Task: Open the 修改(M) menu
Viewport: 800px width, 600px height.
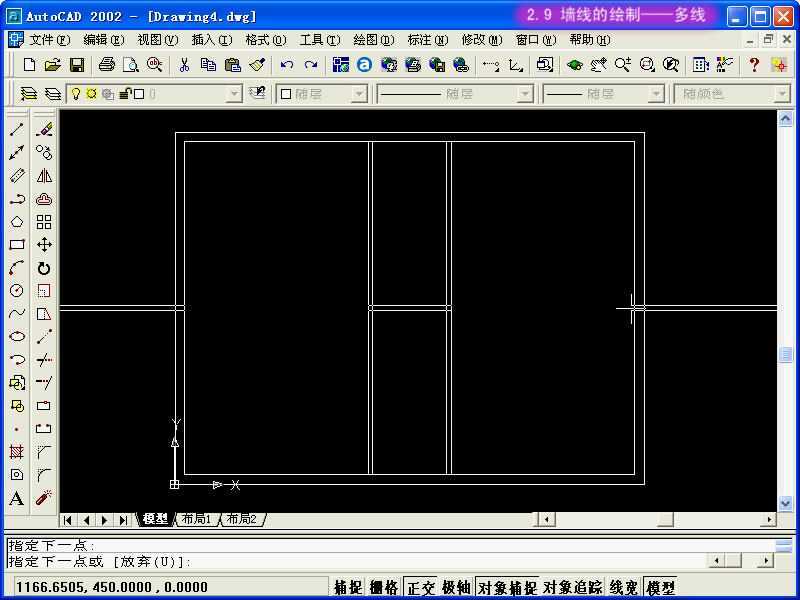Action: click(482, 40)
